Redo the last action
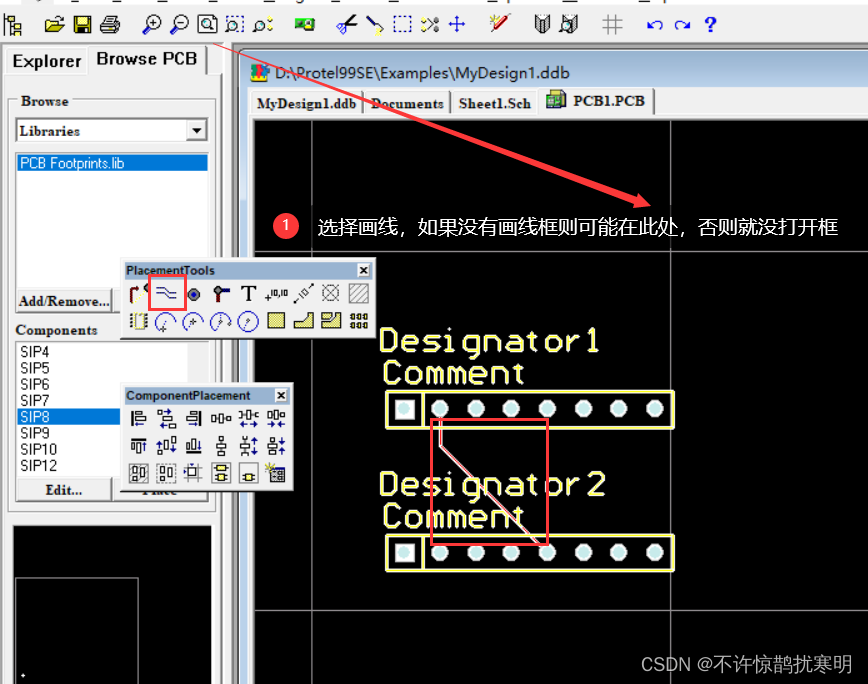 tap(682, 25)
